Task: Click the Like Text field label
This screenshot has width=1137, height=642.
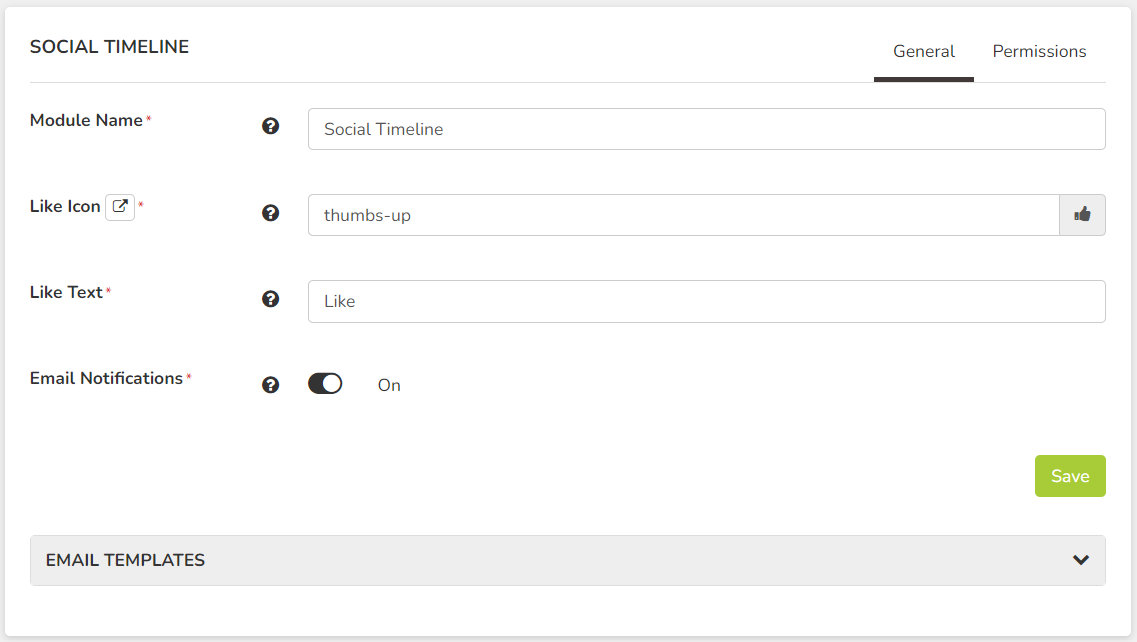Action: [66, 292]
